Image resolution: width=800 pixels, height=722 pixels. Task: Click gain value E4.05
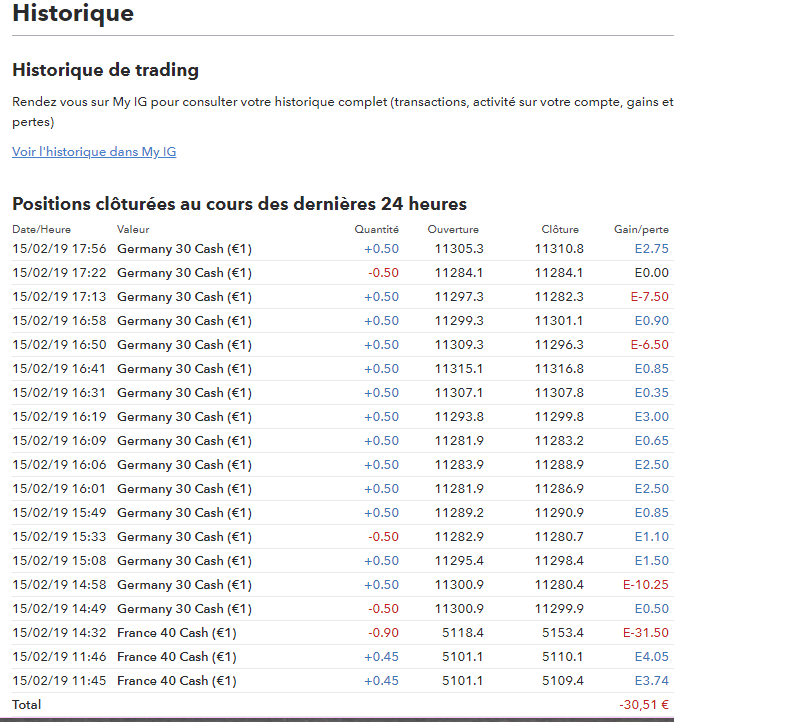tap(652, 656)
